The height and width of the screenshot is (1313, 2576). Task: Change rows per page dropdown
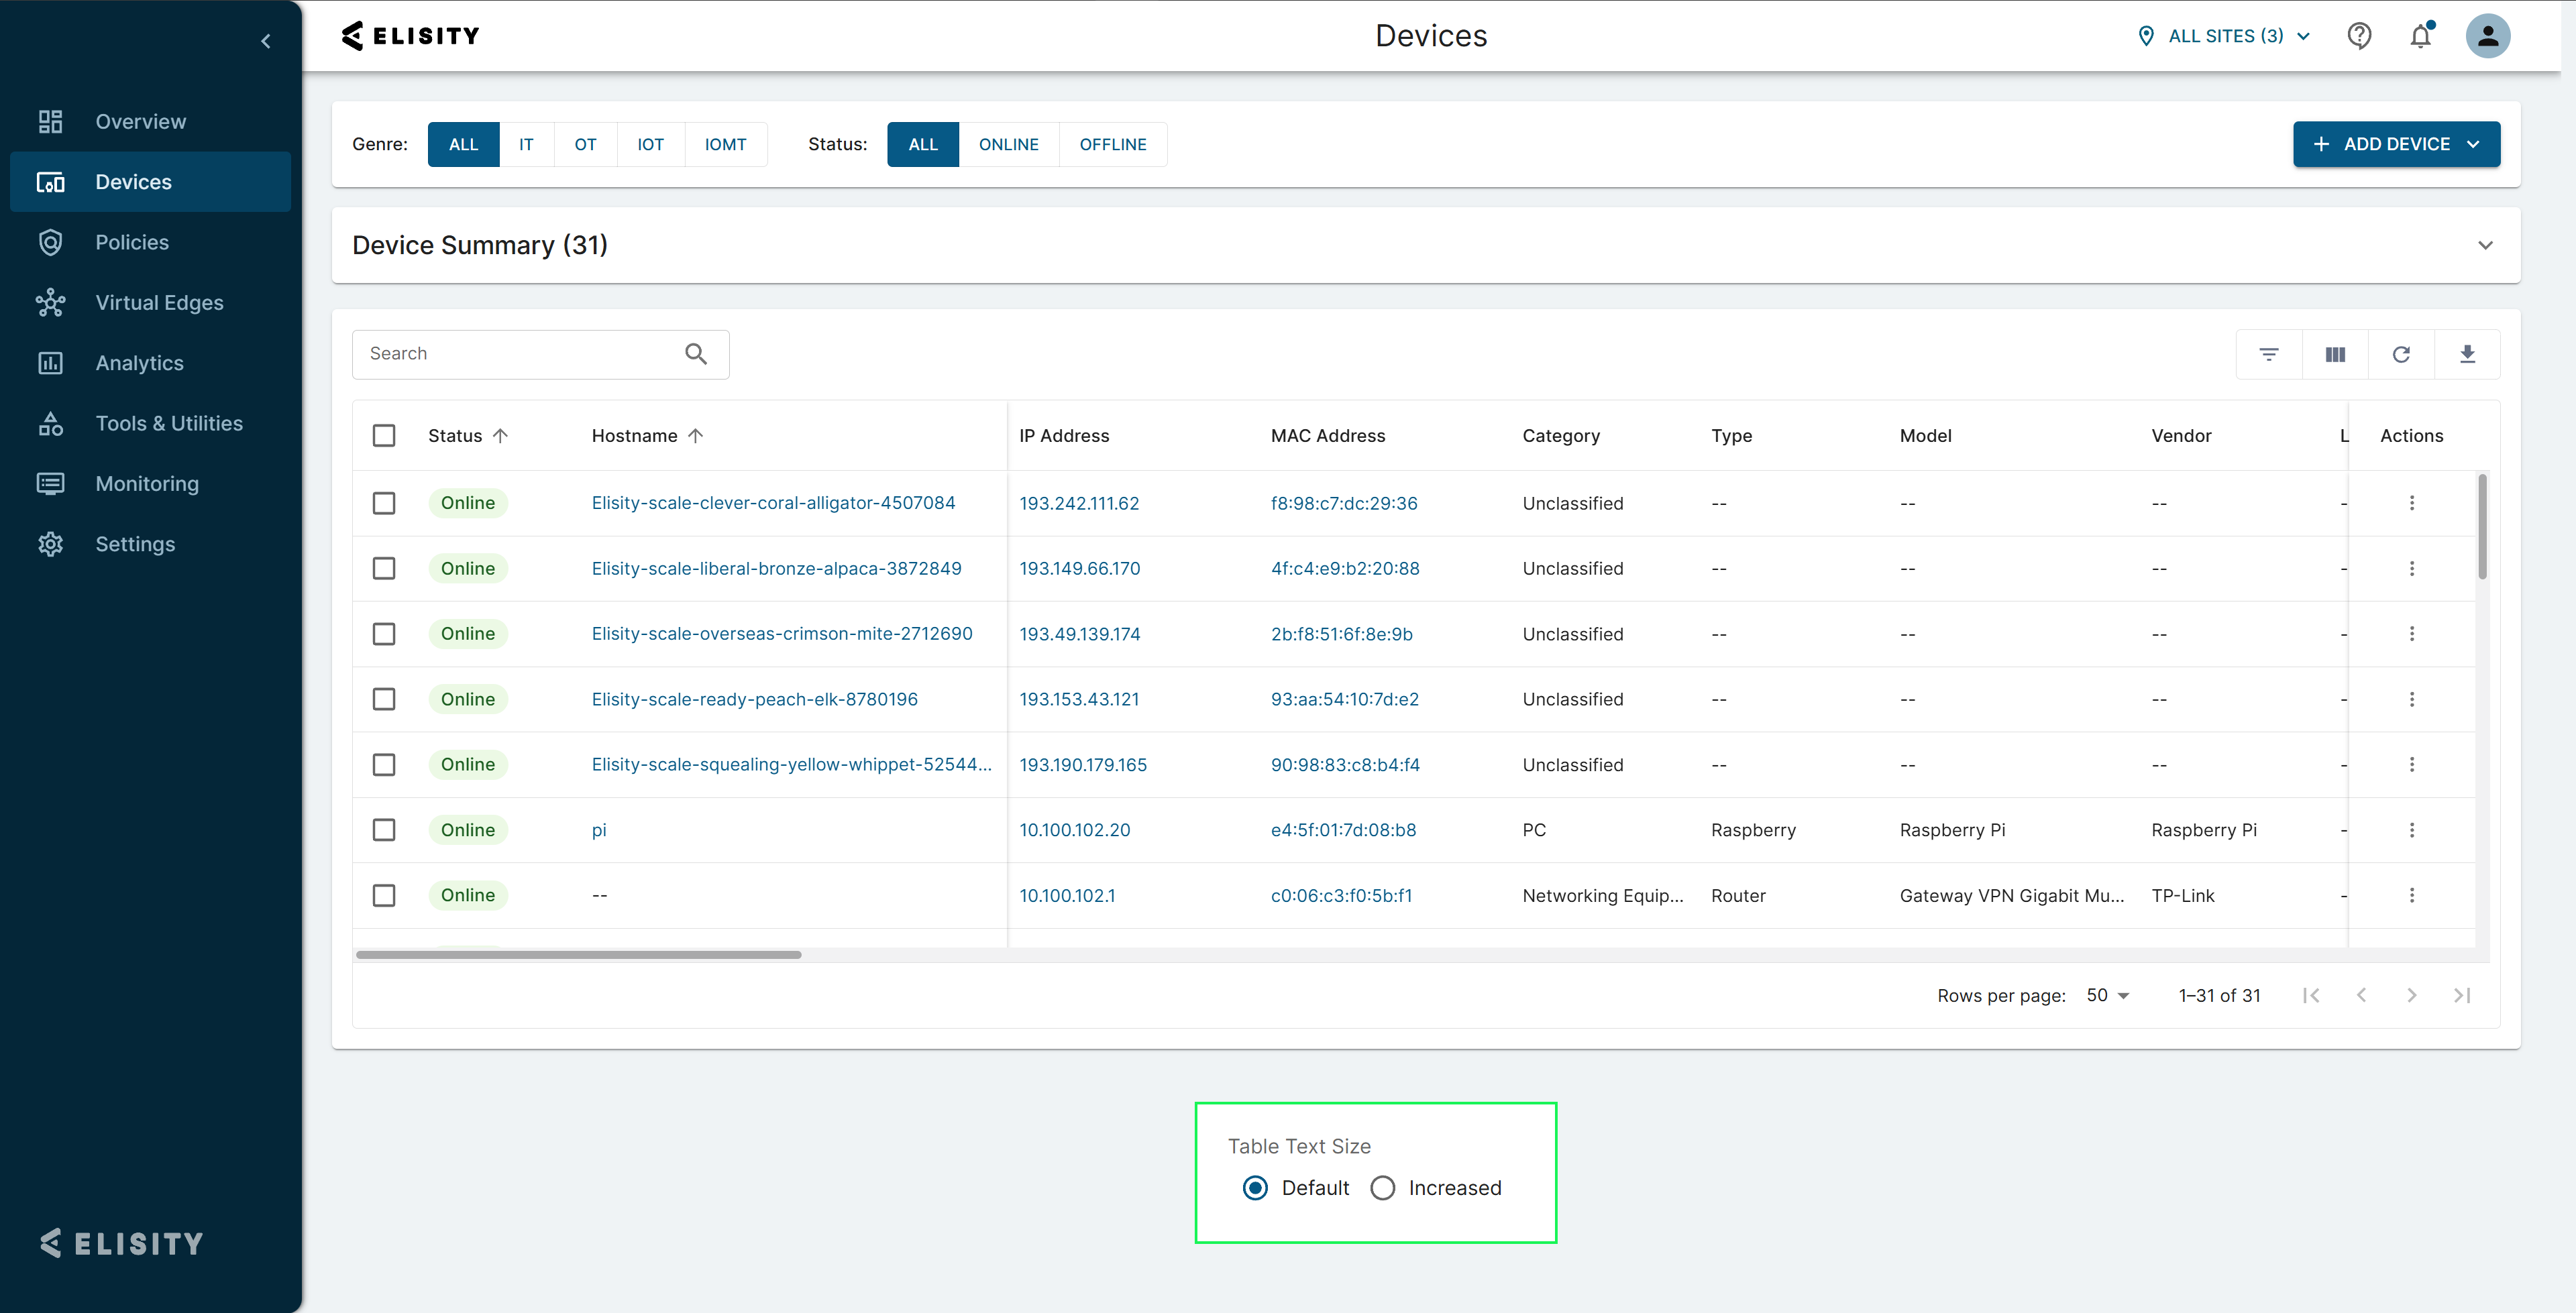click(2108, 995)
